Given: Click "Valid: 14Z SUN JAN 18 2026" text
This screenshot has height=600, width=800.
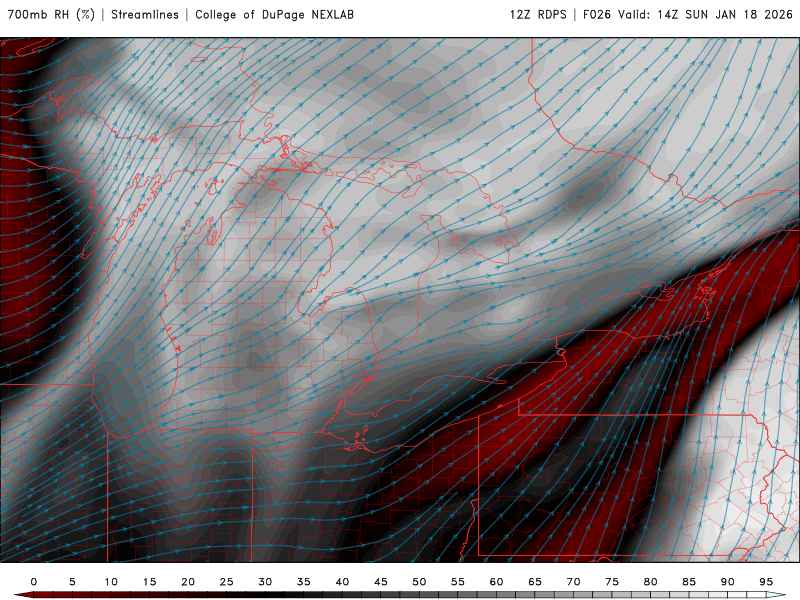Looking at the screenshot, I should click(x=706, y=15).
